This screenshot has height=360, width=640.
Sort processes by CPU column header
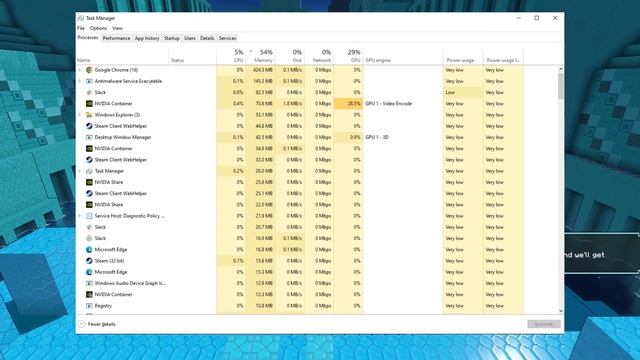(231, 56)
